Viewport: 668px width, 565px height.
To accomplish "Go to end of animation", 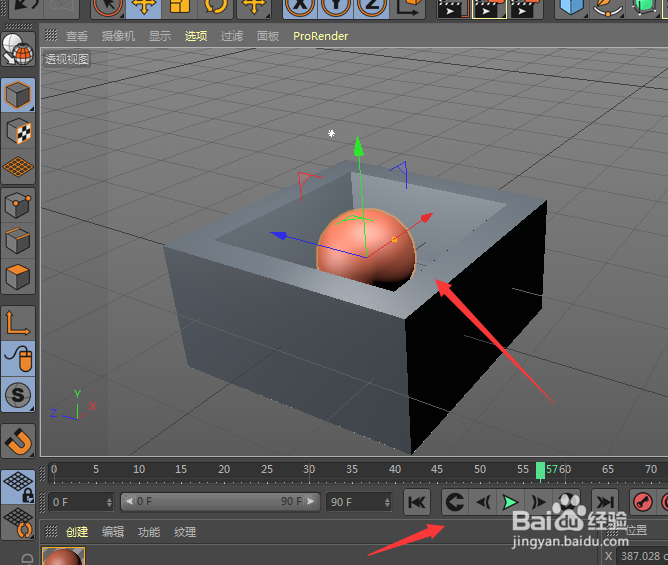I will point(605,502).
